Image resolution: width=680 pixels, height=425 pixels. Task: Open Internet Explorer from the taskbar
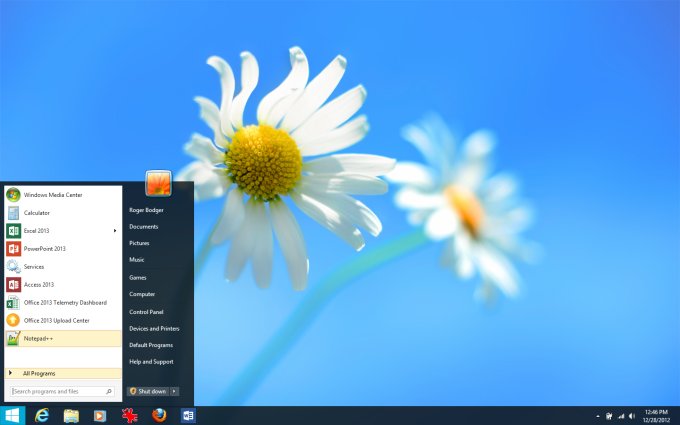[x=42, y=415]
